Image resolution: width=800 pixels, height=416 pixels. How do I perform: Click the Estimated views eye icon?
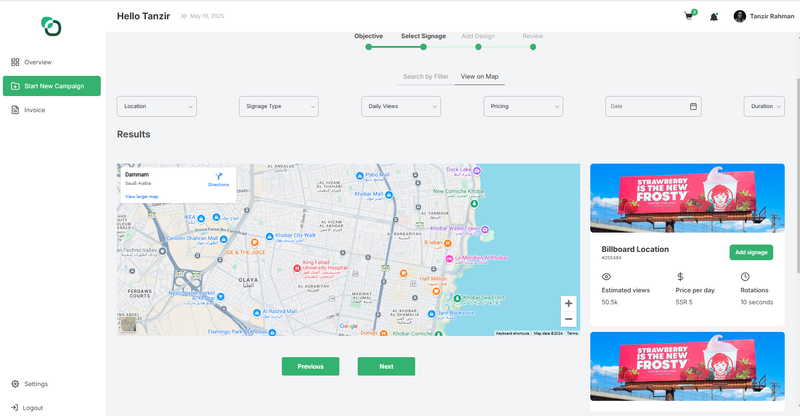click(606, 277)
